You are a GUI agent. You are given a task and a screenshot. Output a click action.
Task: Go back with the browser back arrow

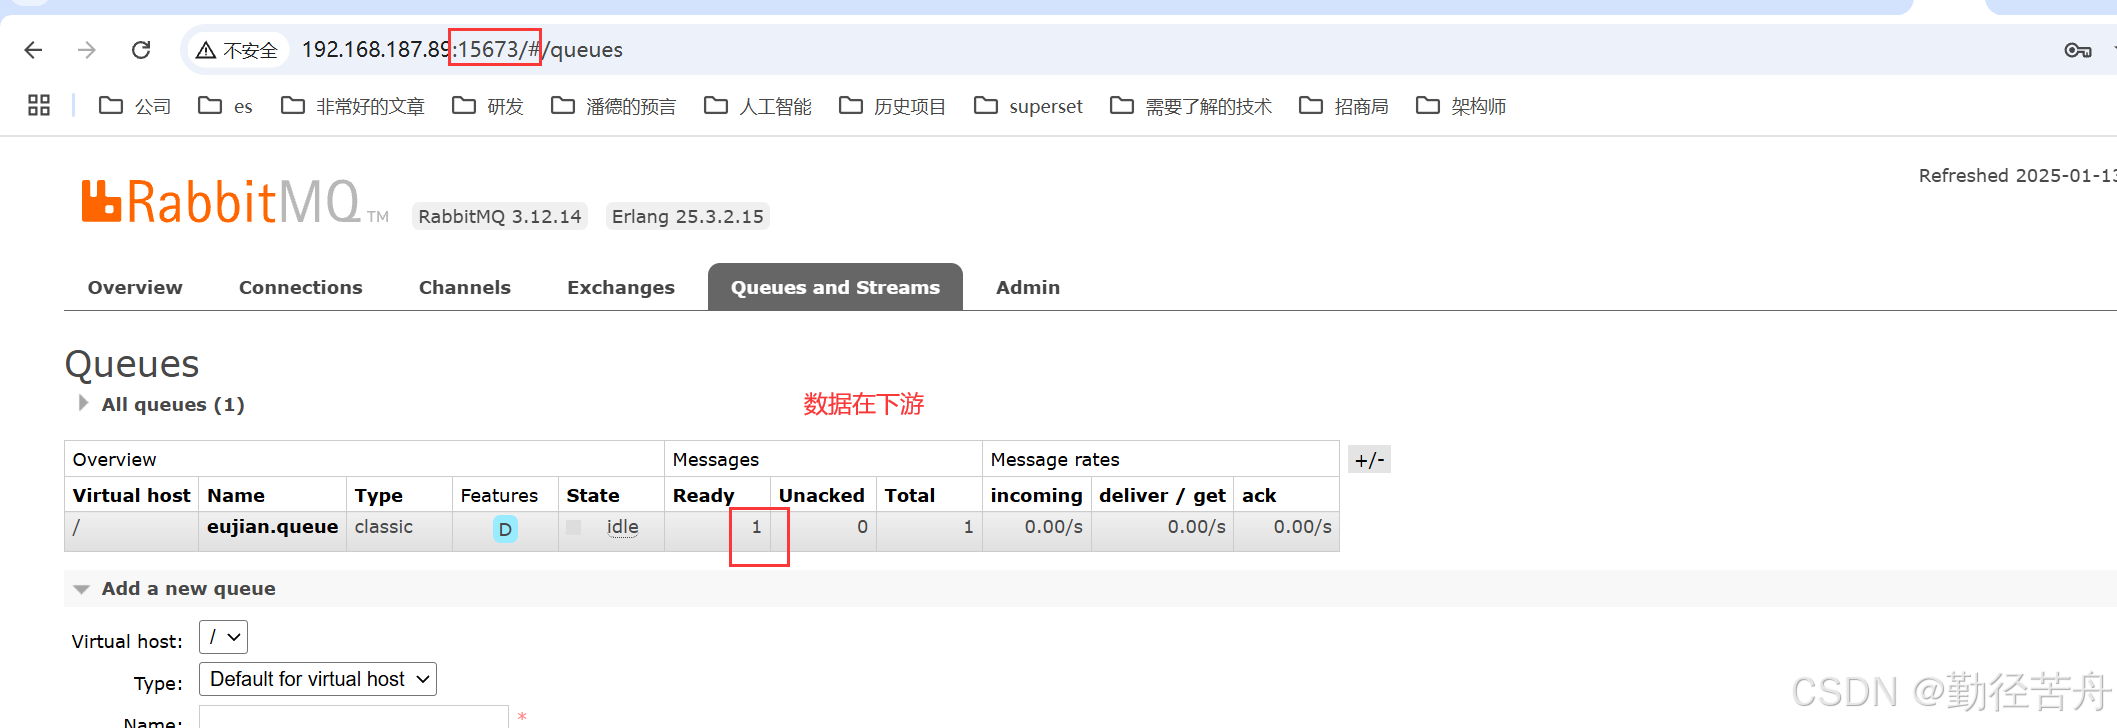33,50
